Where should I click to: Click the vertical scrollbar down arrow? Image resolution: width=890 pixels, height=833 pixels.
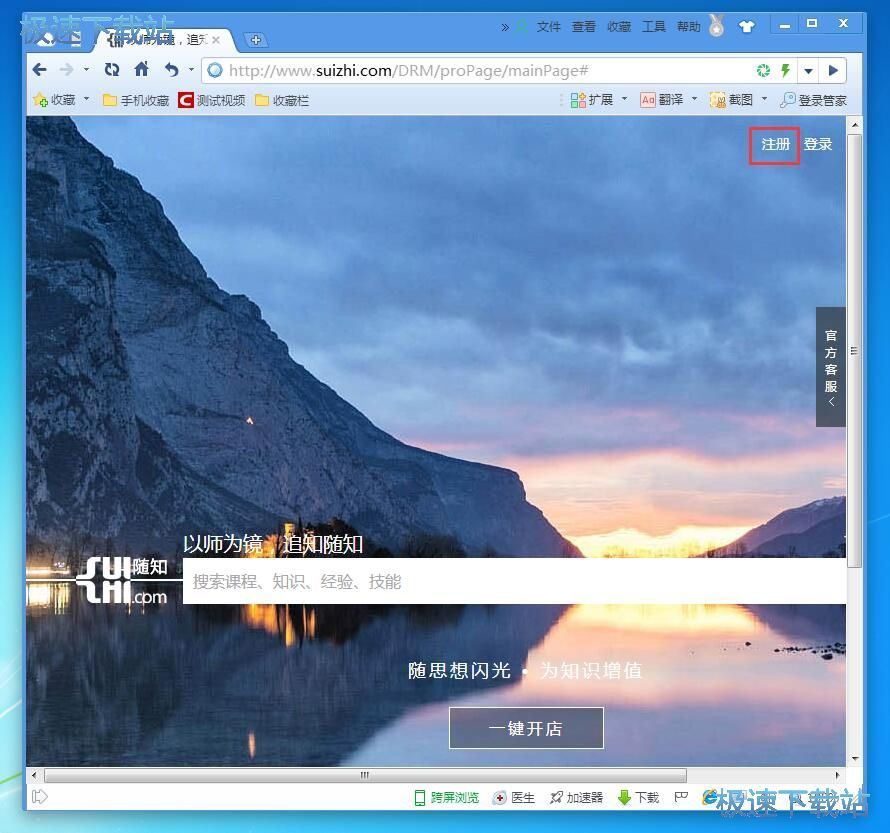point(855,759)
